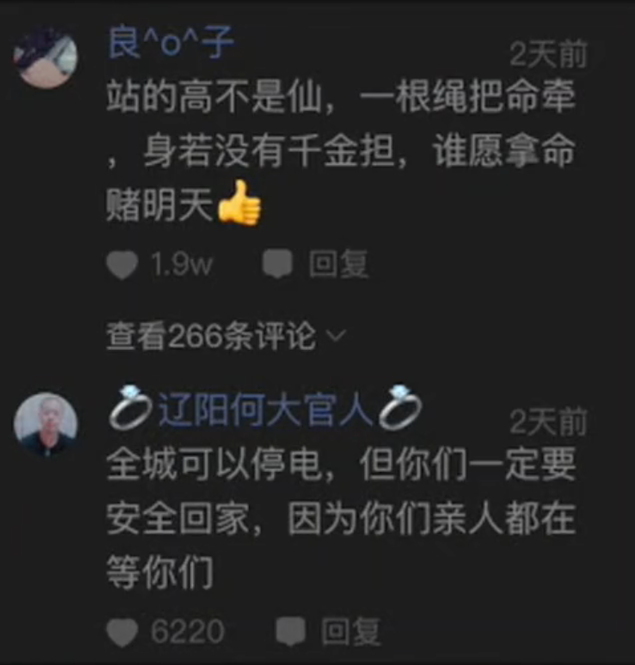Tap the speech bubble icon under first comment
This screenshot has height=665, width=635.
click(277, 263)
